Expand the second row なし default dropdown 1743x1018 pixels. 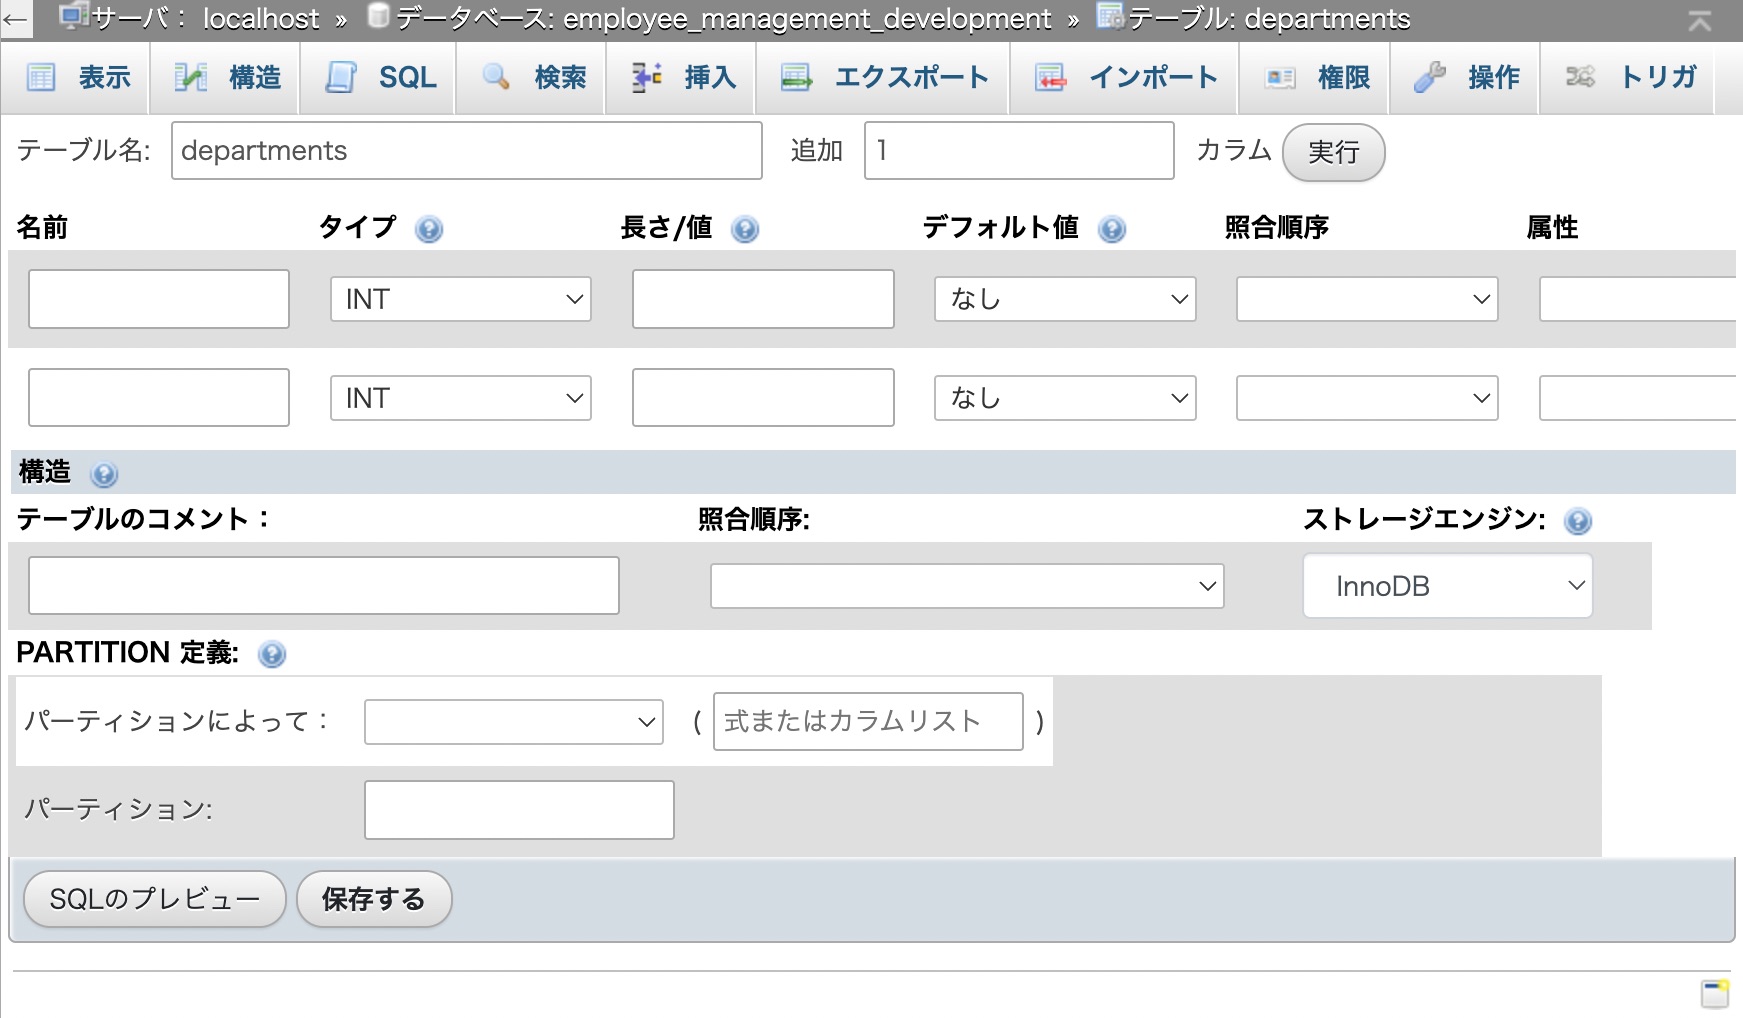click(x=1065, y=398)
